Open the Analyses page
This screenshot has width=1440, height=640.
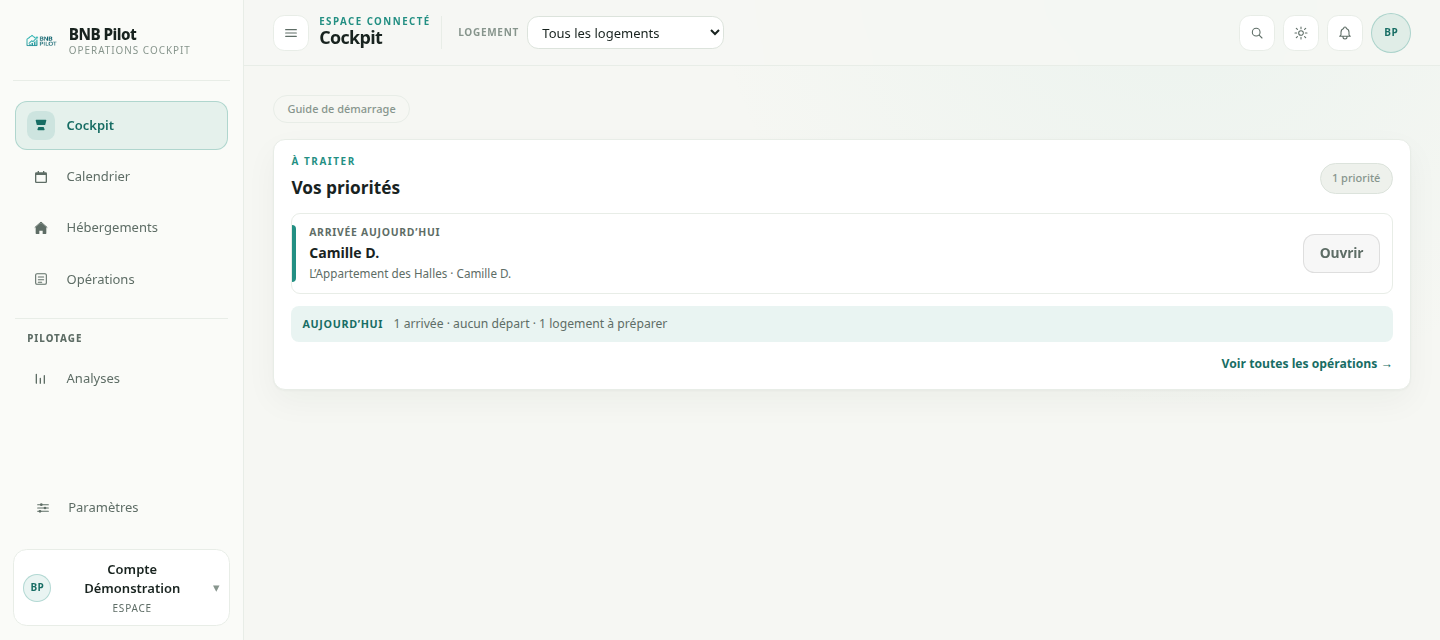121,379
